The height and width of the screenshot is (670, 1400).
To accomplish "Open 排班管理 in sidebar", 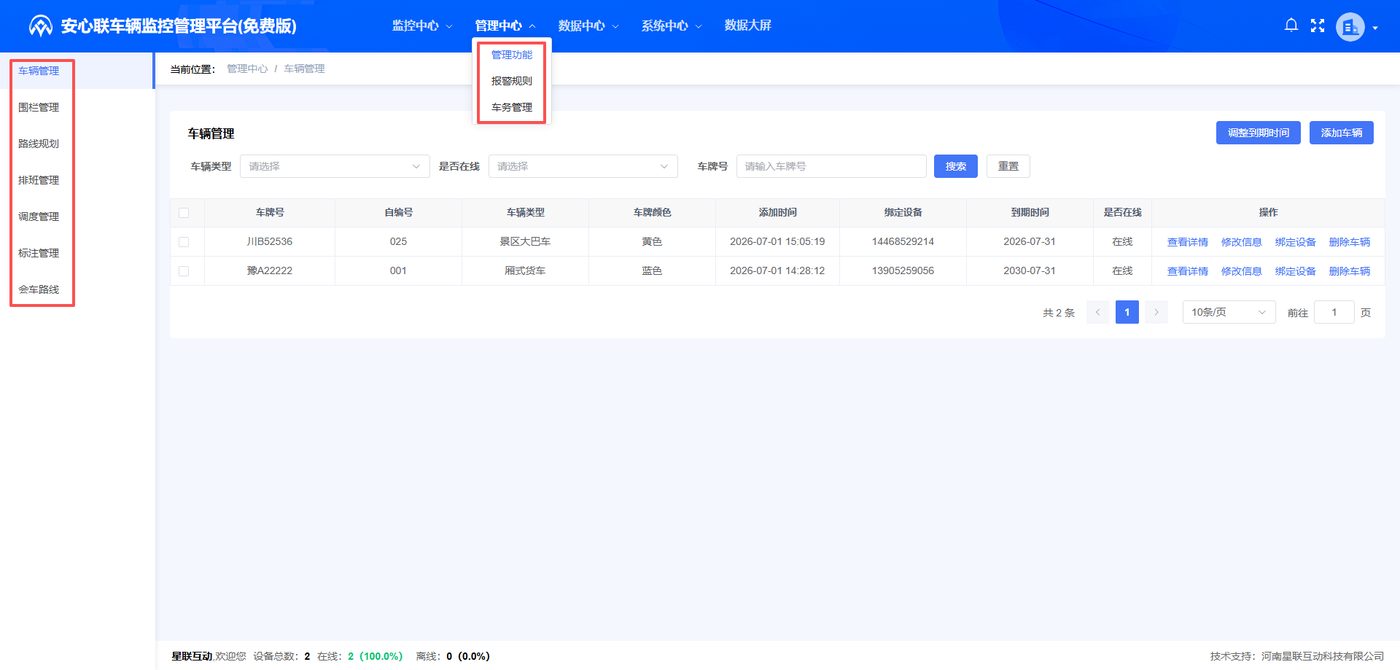I will point(76,180).
